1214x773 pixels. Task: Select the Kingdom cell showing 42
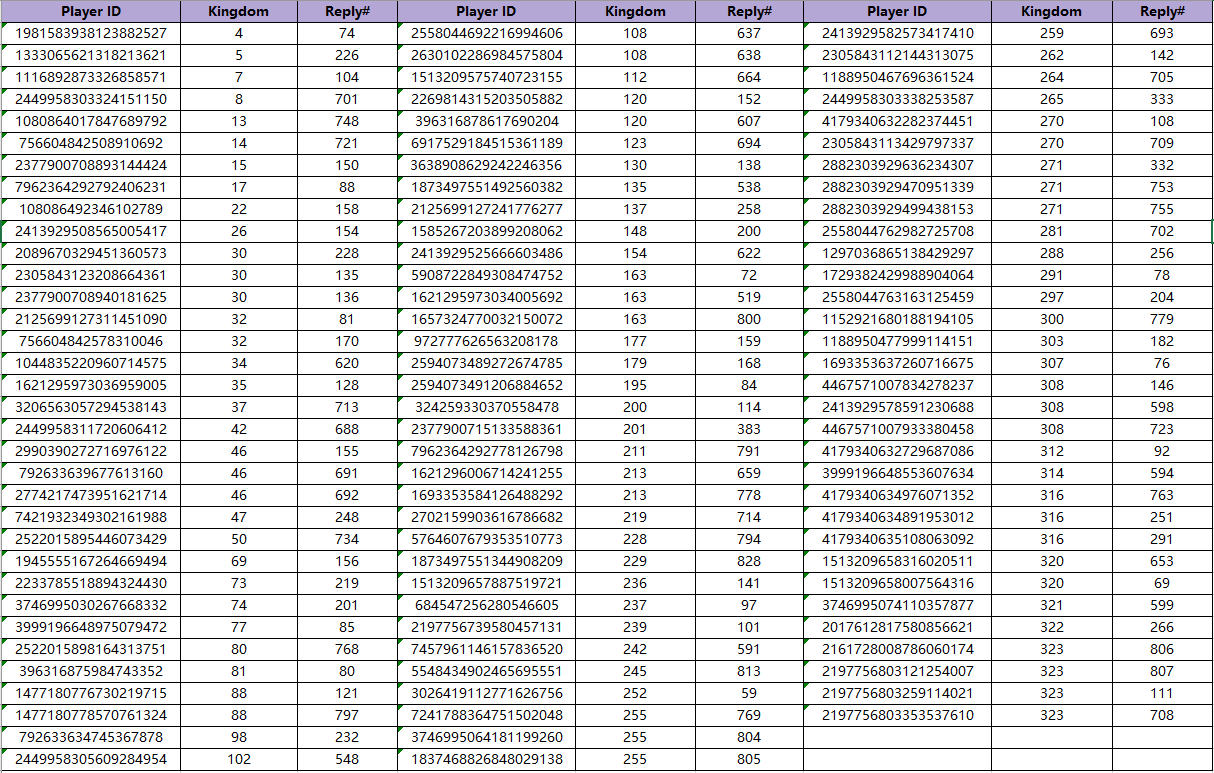239,430
